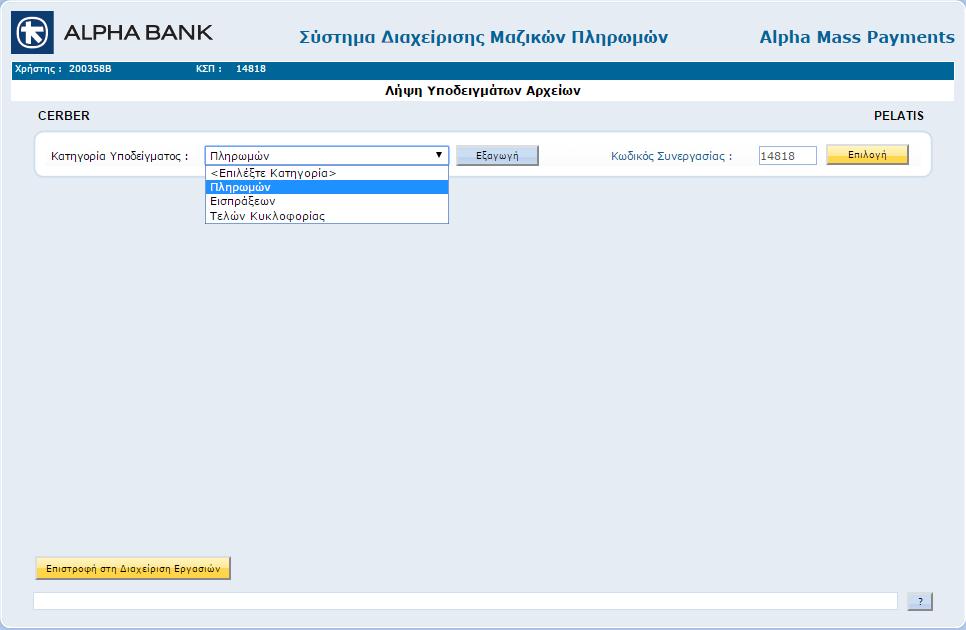Image resolution: width=966 pixels, height=630 pixels.
Task: Open the Κατηγορία Υποδείγματος dropdown arrow
Action: (439, 155)
